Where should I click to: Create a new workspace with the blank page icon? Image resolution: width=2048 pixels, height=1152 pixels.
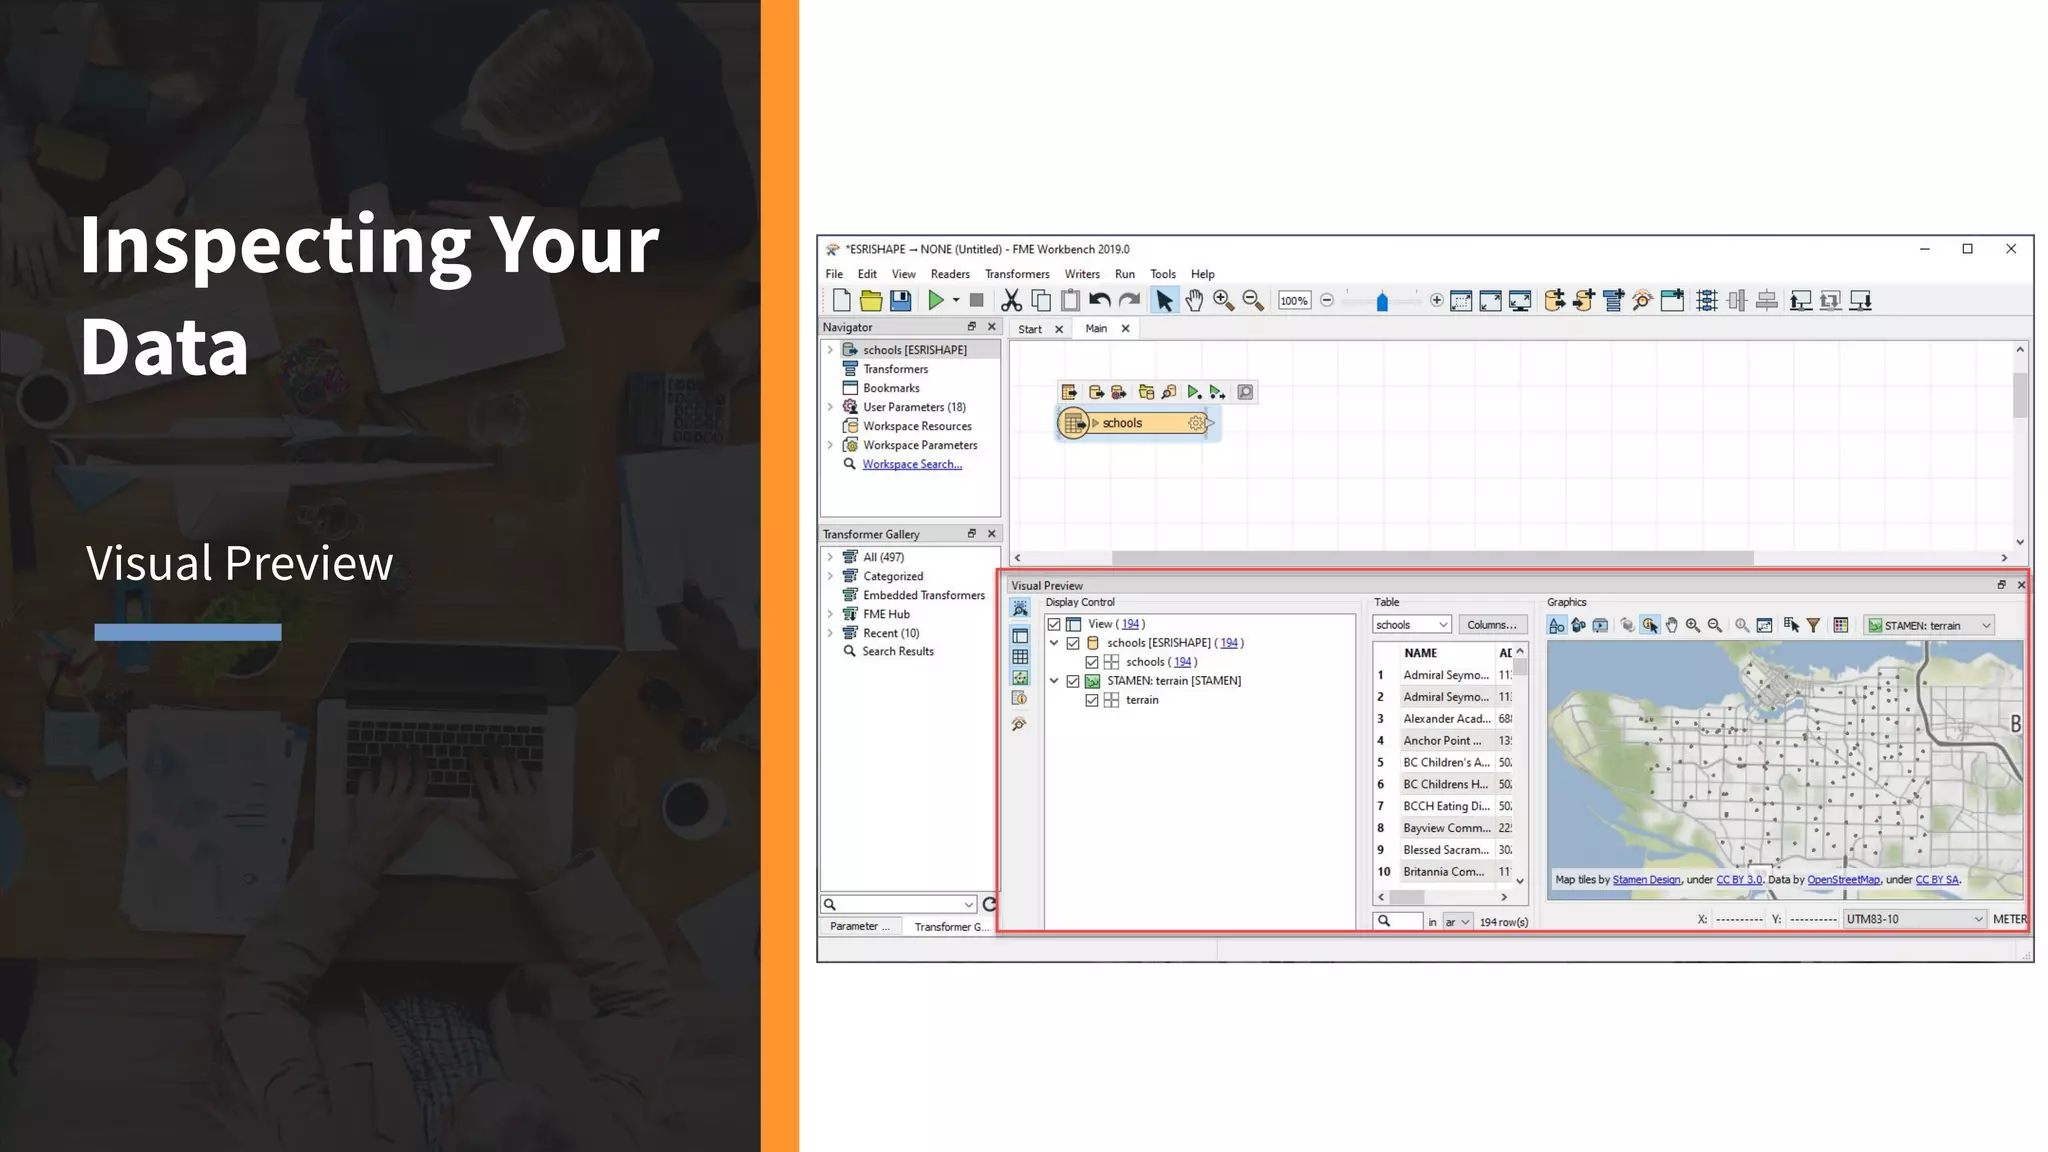(x=841, y=301)
